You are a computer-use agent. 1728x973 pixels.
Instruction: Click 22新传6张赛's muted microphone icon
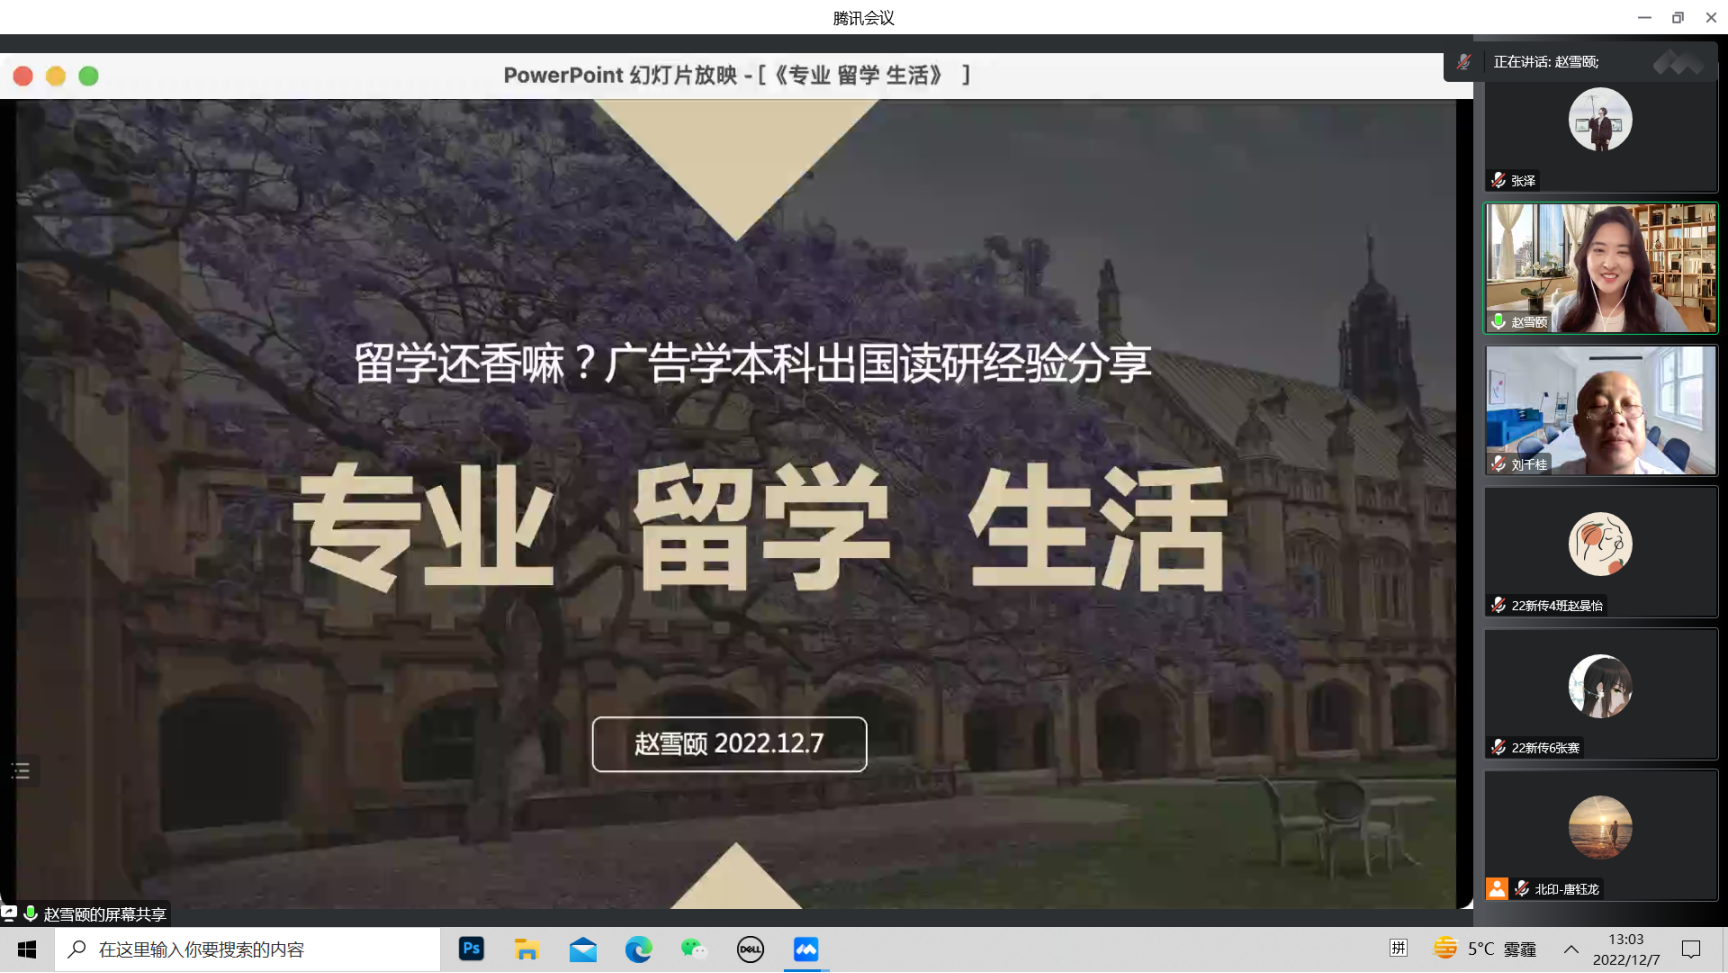[x=1498, y=747]
